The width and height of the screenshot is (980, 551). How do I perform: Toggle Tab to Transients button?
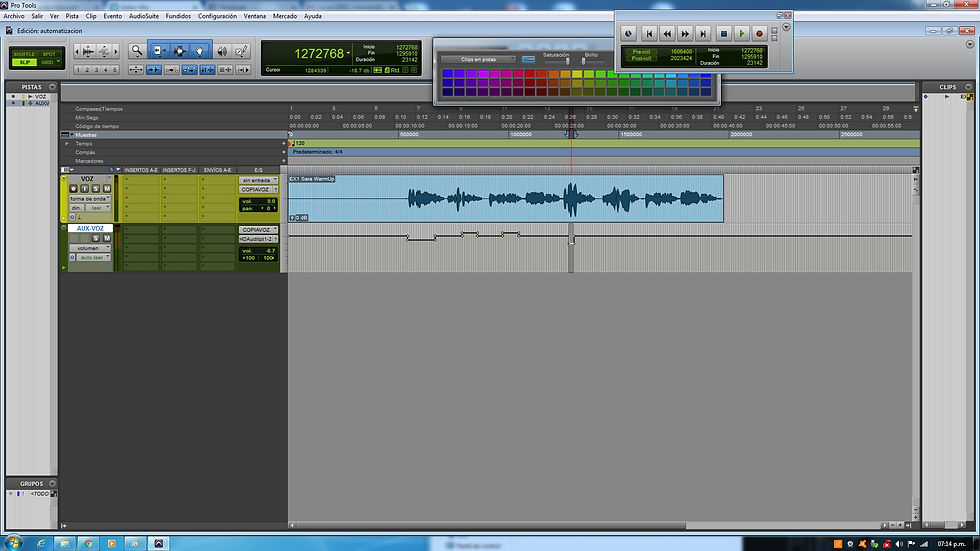pos(153,70)
